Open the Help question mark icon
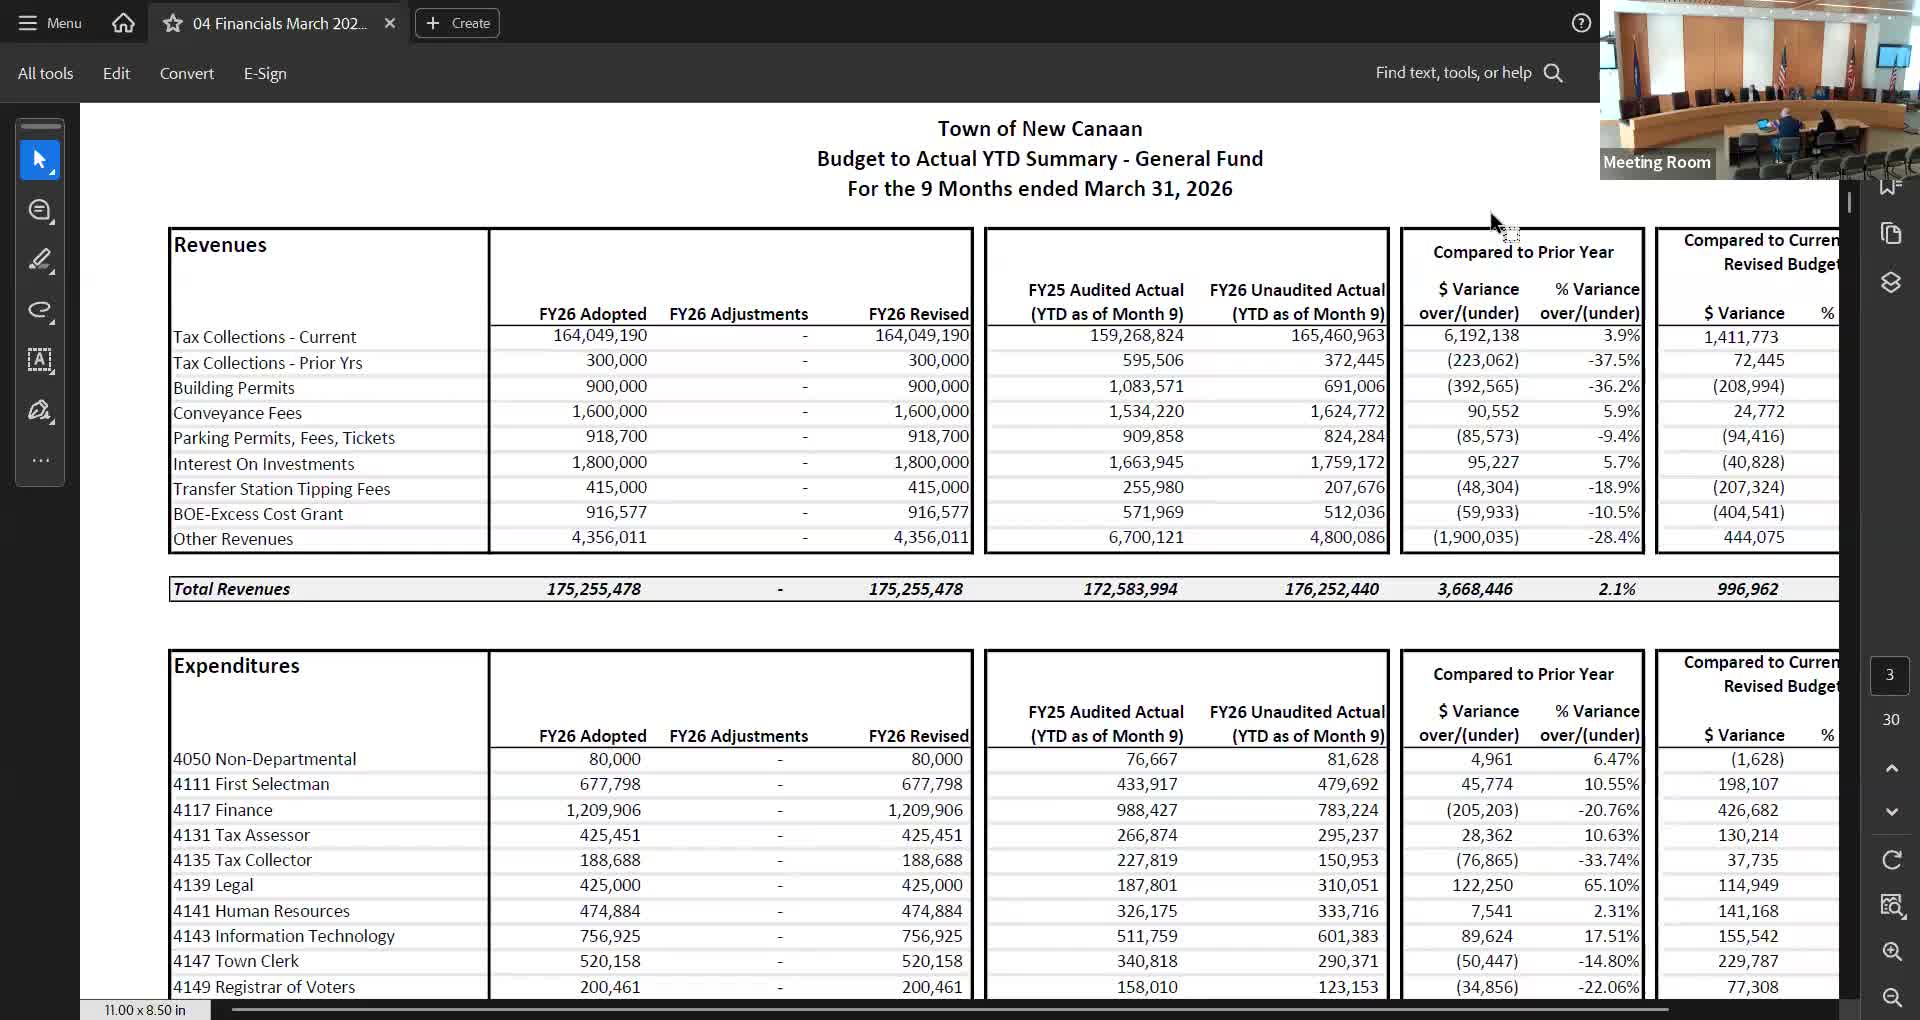 1581,23
